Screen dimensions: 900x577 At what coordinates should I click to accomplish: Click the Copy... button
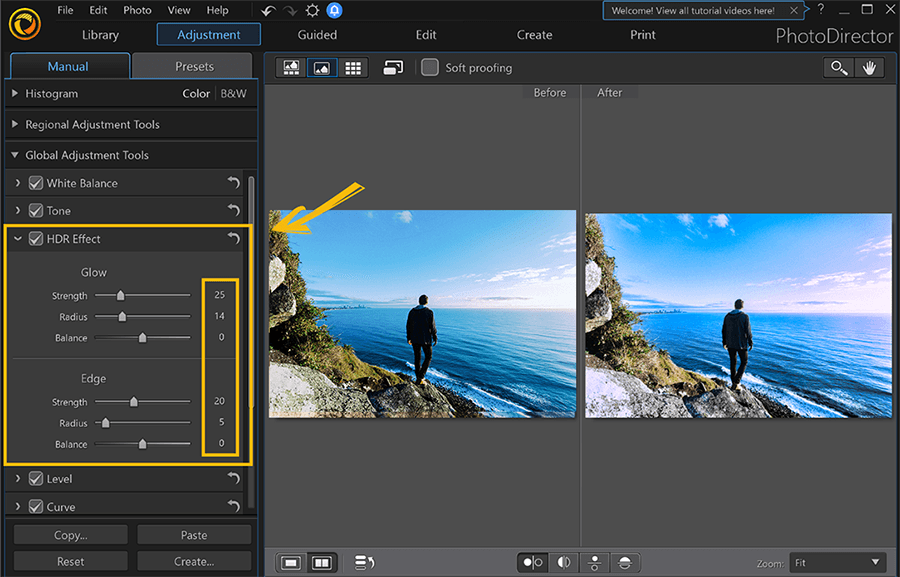(70, 535)
